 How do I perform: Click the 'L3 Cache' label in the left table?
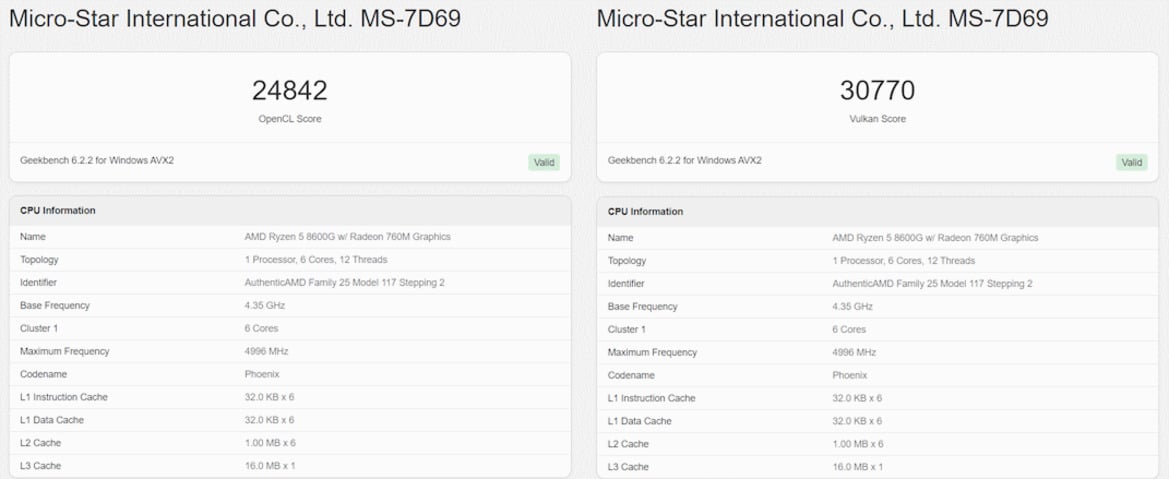[x=40, y=466]
